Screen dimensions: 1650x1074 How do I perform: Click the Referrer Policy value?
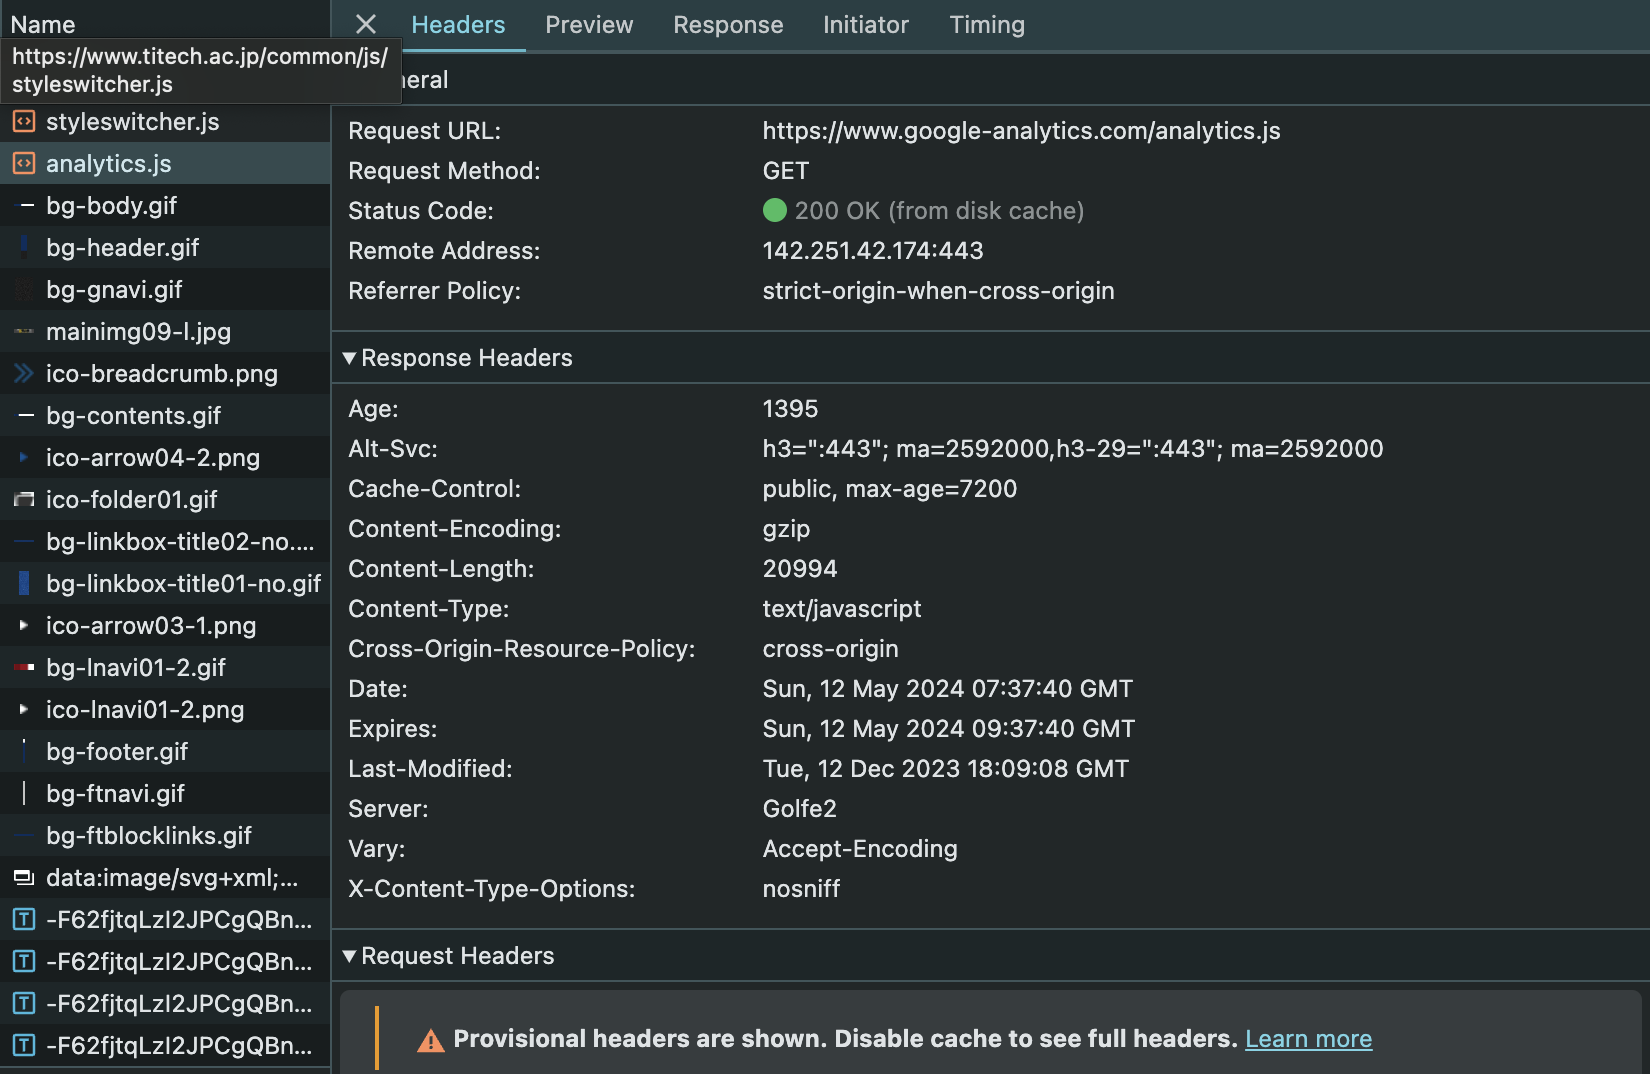tap(938, 291)
